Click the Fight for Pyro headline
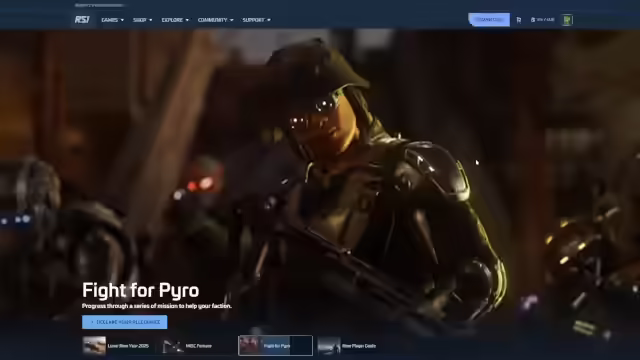Image resolution: width=640 pixels, height=360 pixels. point(141,291)
